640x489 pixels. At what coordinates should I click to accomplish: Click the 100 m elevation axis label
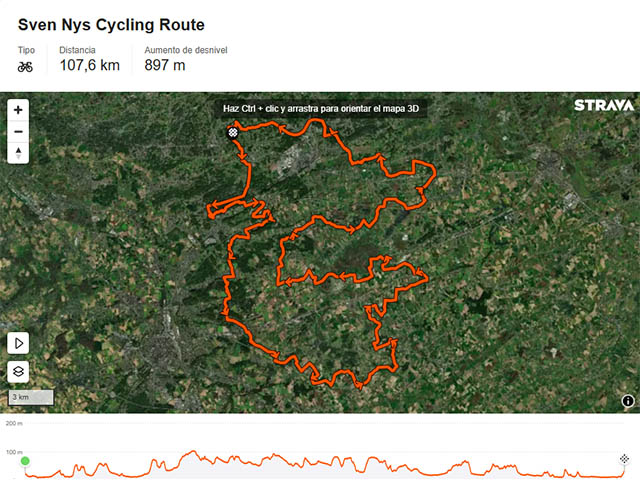14,453
